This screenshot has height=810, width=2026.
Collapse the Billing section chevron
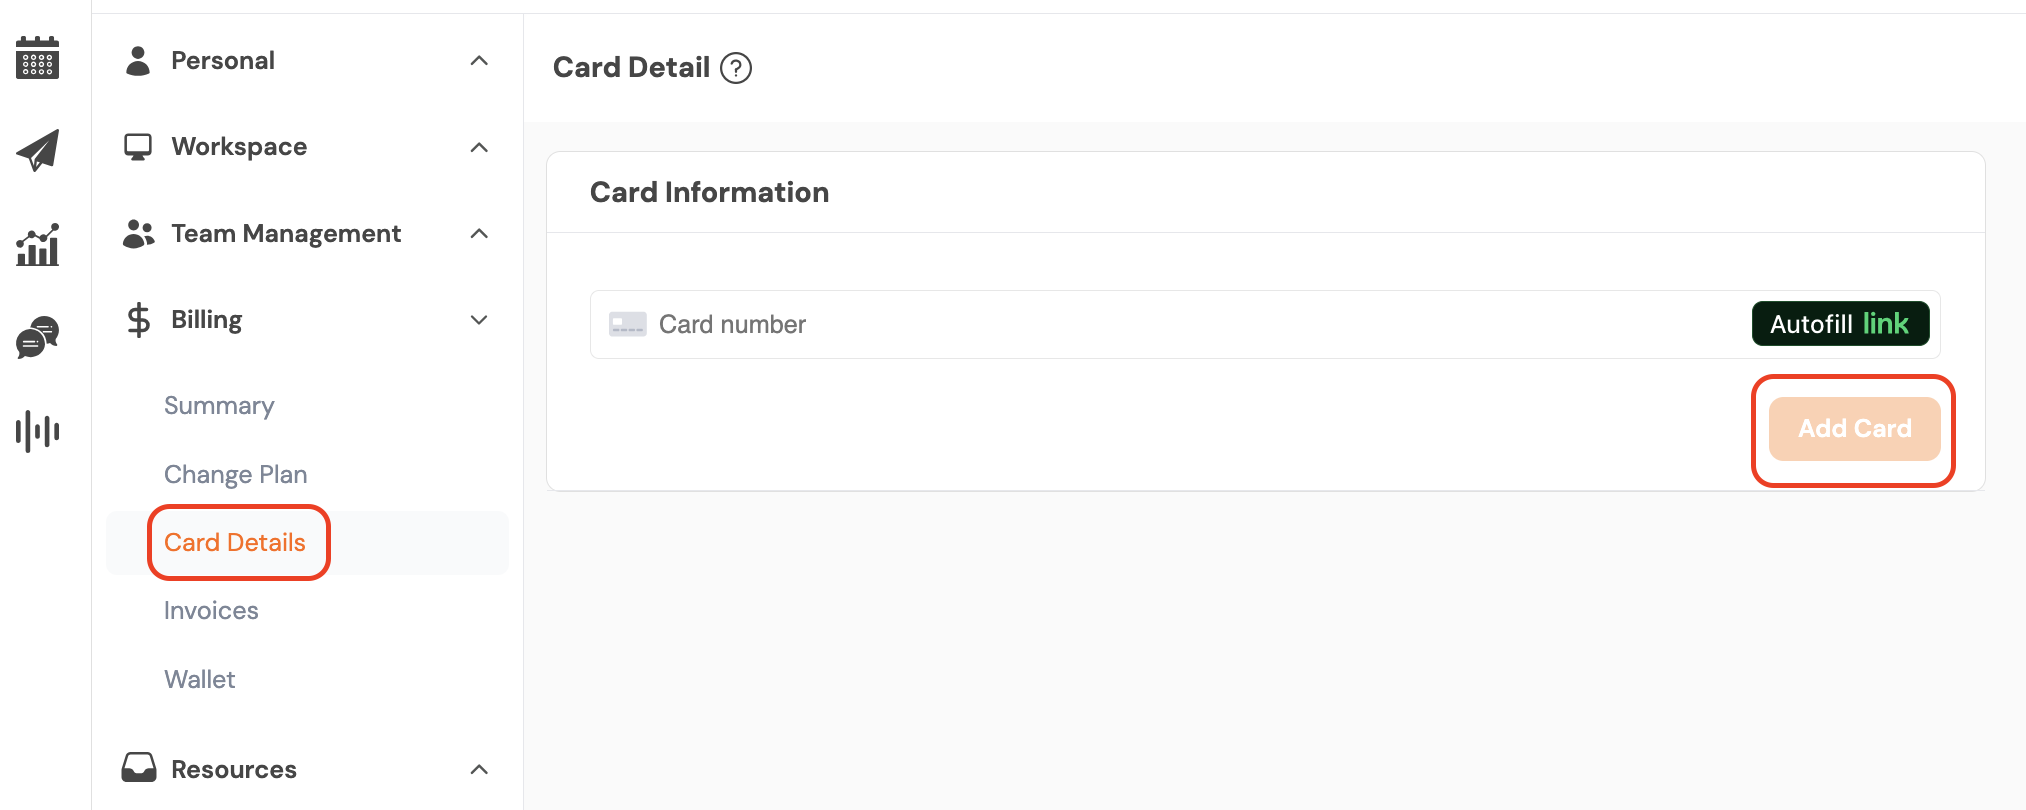click(x=479, y=320)
